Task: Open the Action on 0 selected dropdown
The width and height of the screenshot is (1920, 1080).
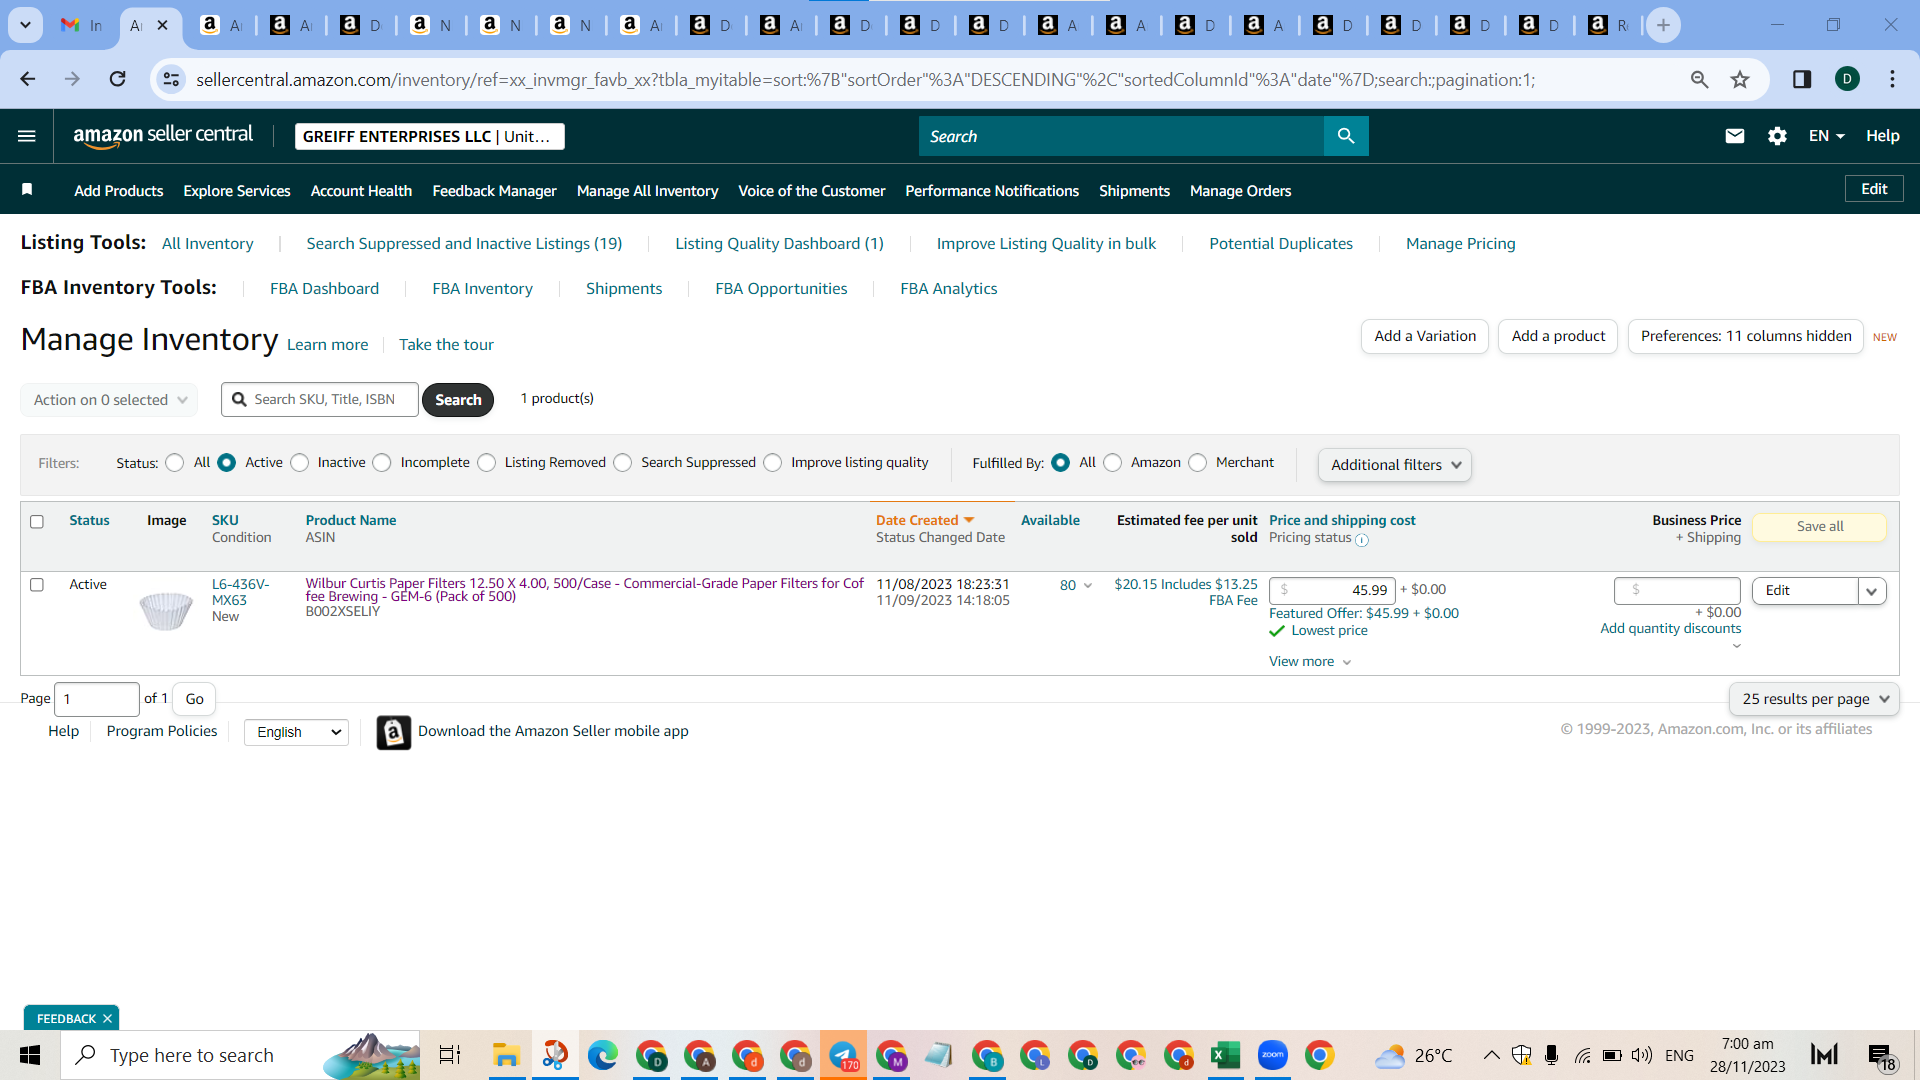Action: pos(109,400)
